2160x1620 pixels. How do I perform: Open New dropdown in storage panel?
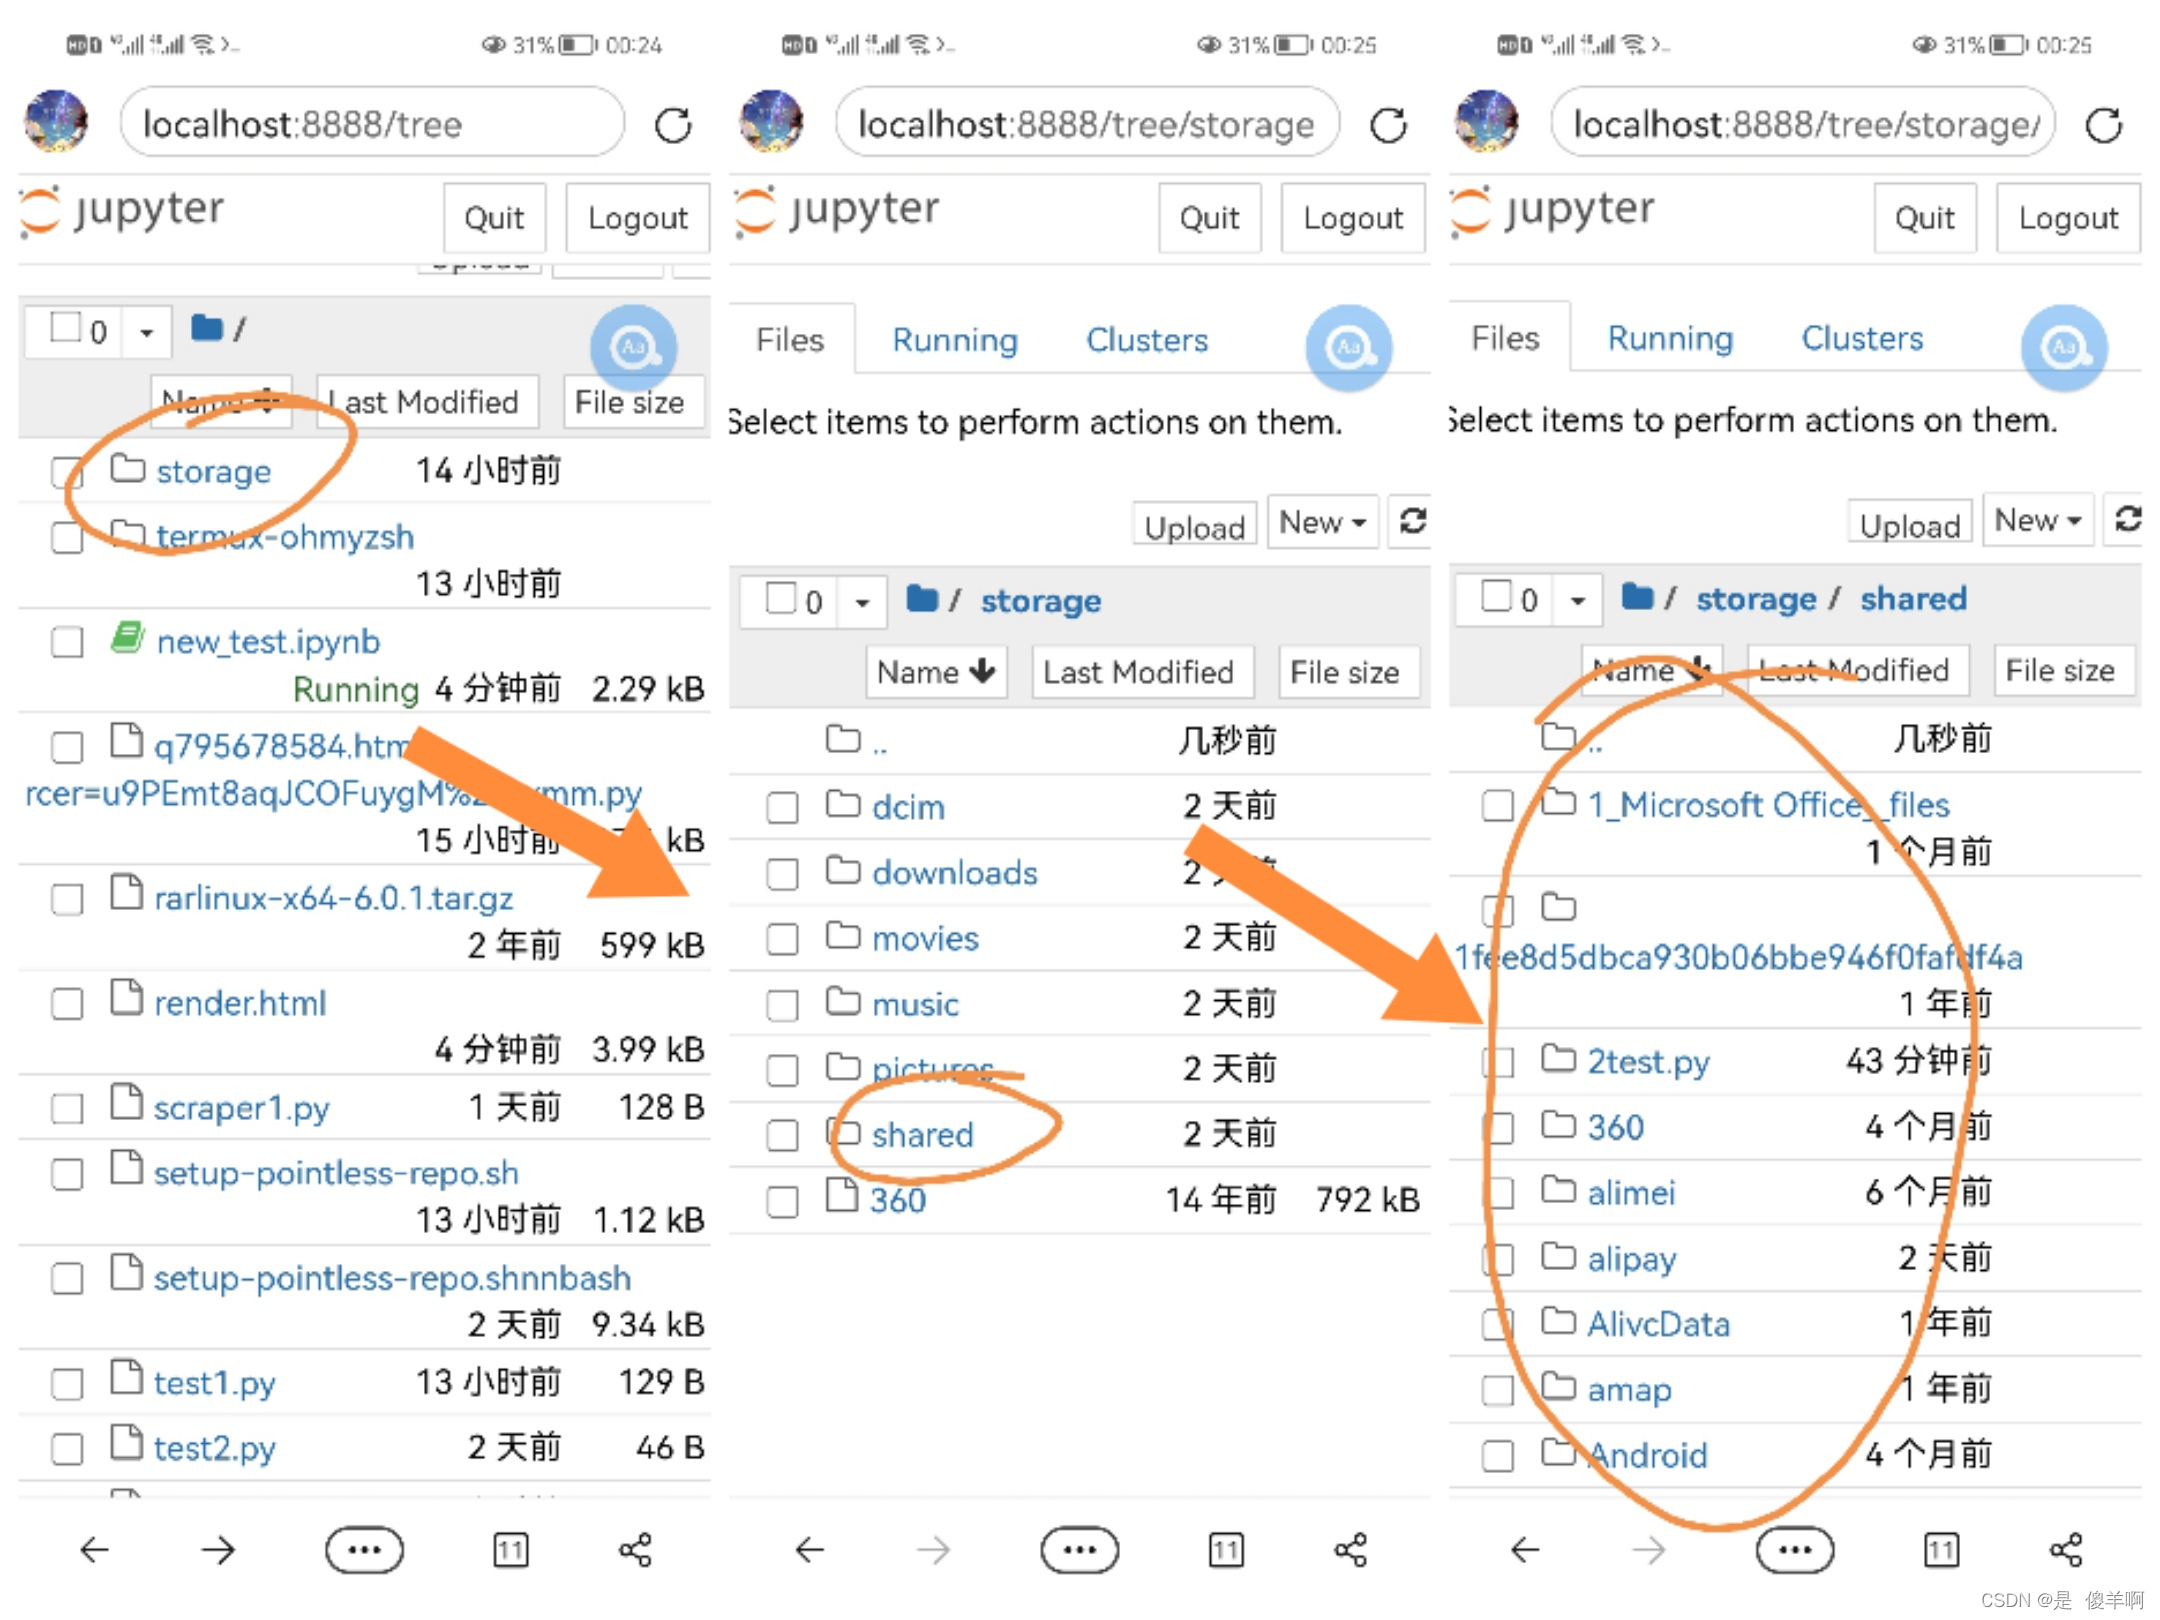coord(1322,522)
